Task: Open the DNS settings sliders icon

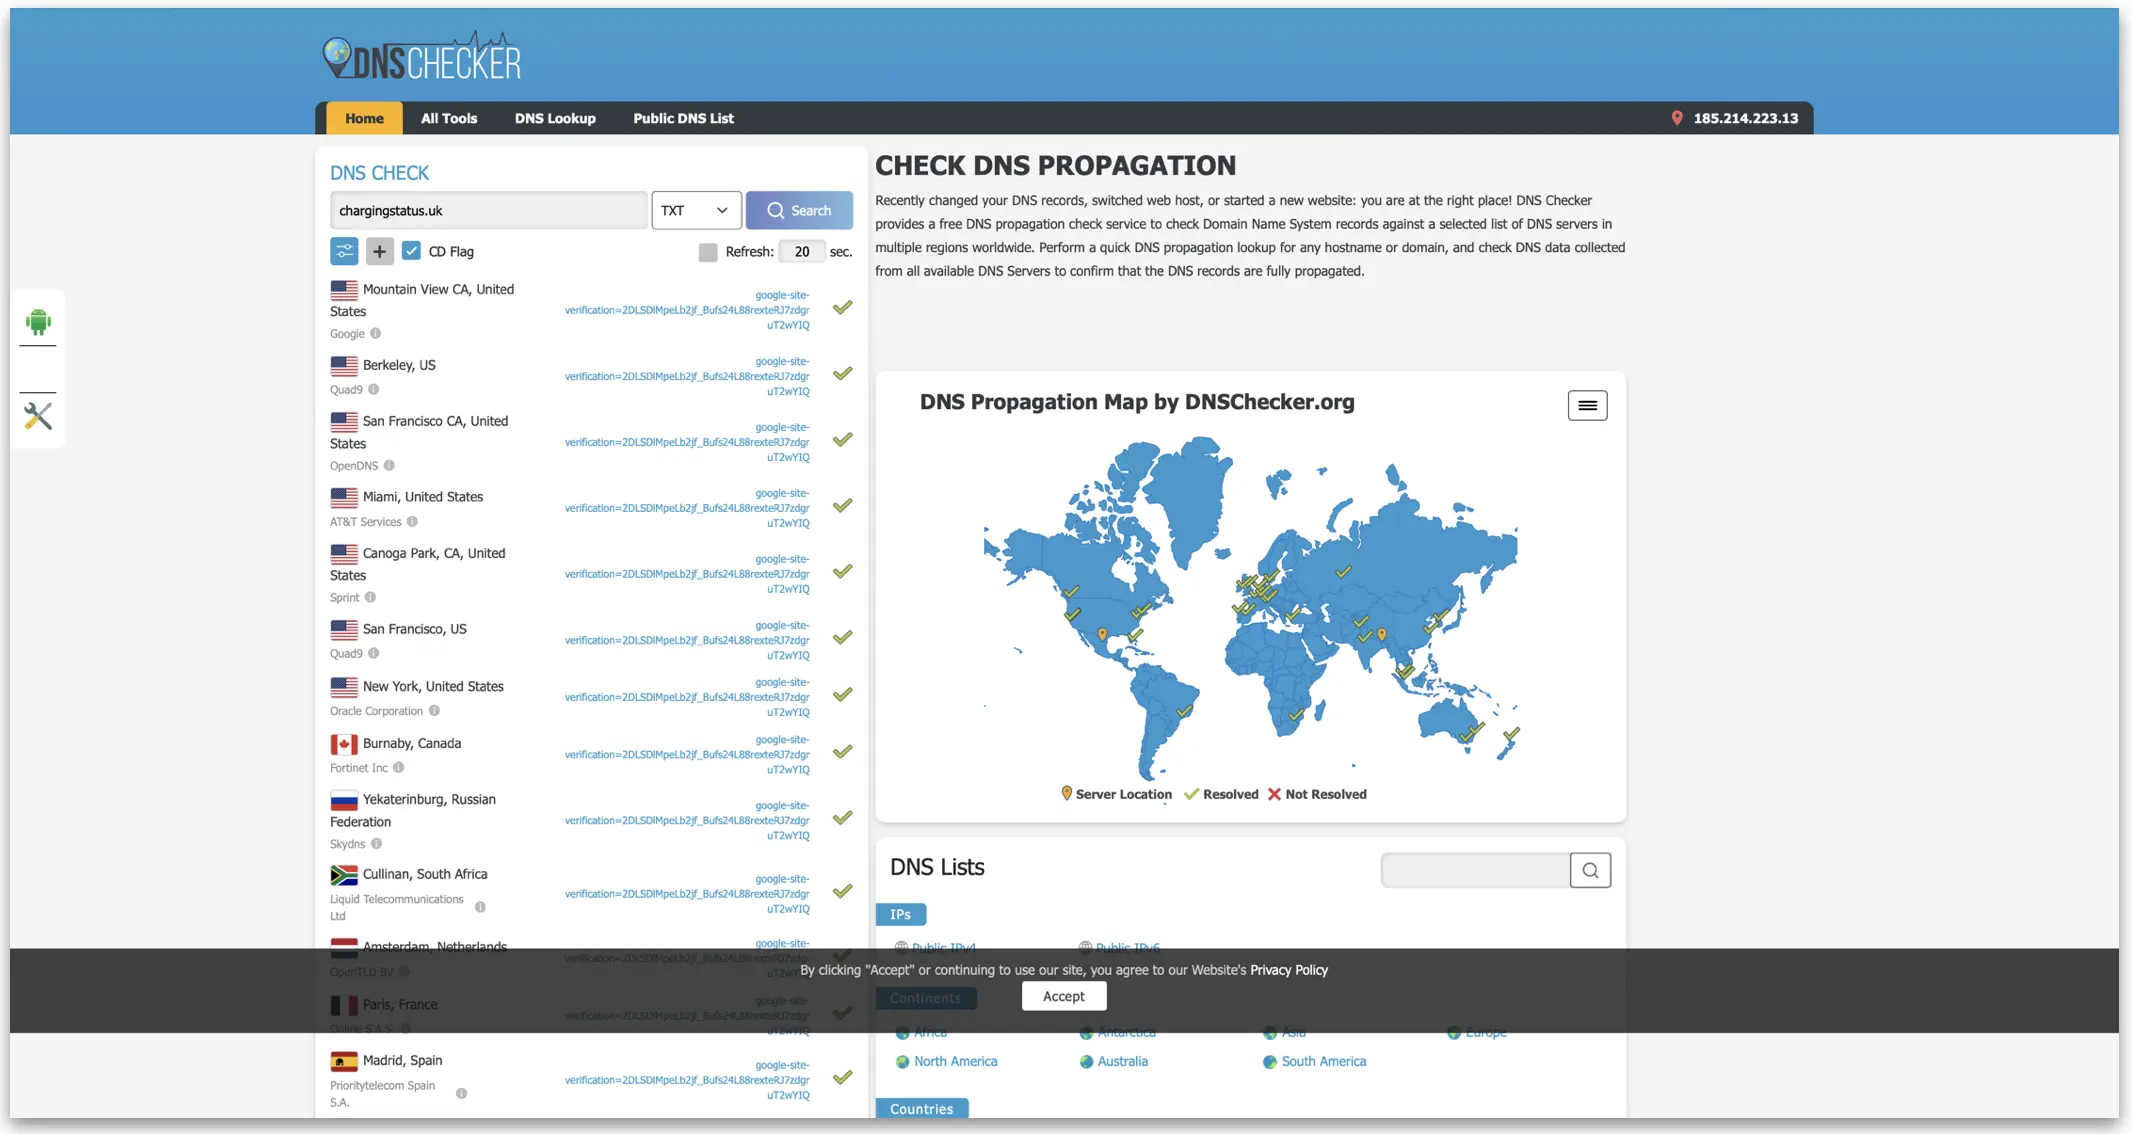Action: (344, 251)
